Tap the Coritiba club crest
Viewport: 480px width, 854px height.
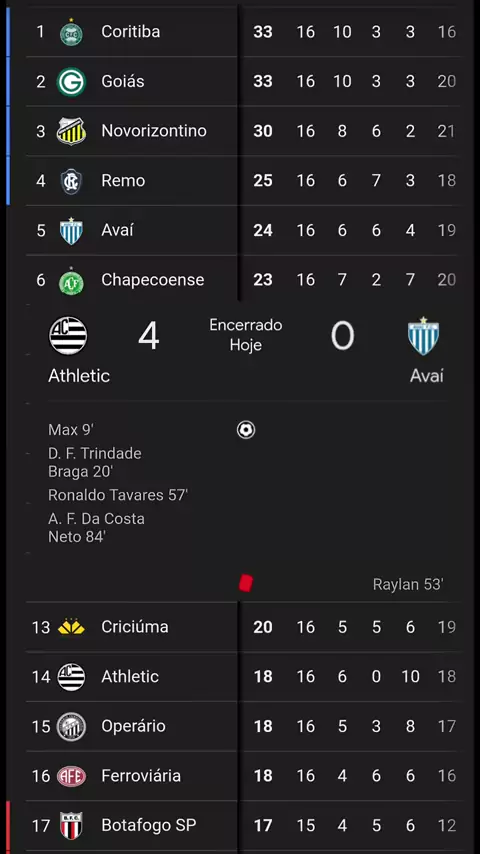pos(71,32)
